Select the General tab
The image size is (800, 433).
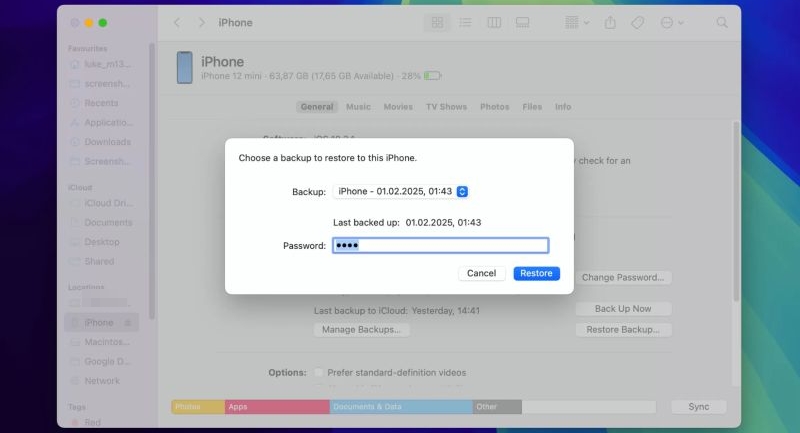(x=317, y=107)
